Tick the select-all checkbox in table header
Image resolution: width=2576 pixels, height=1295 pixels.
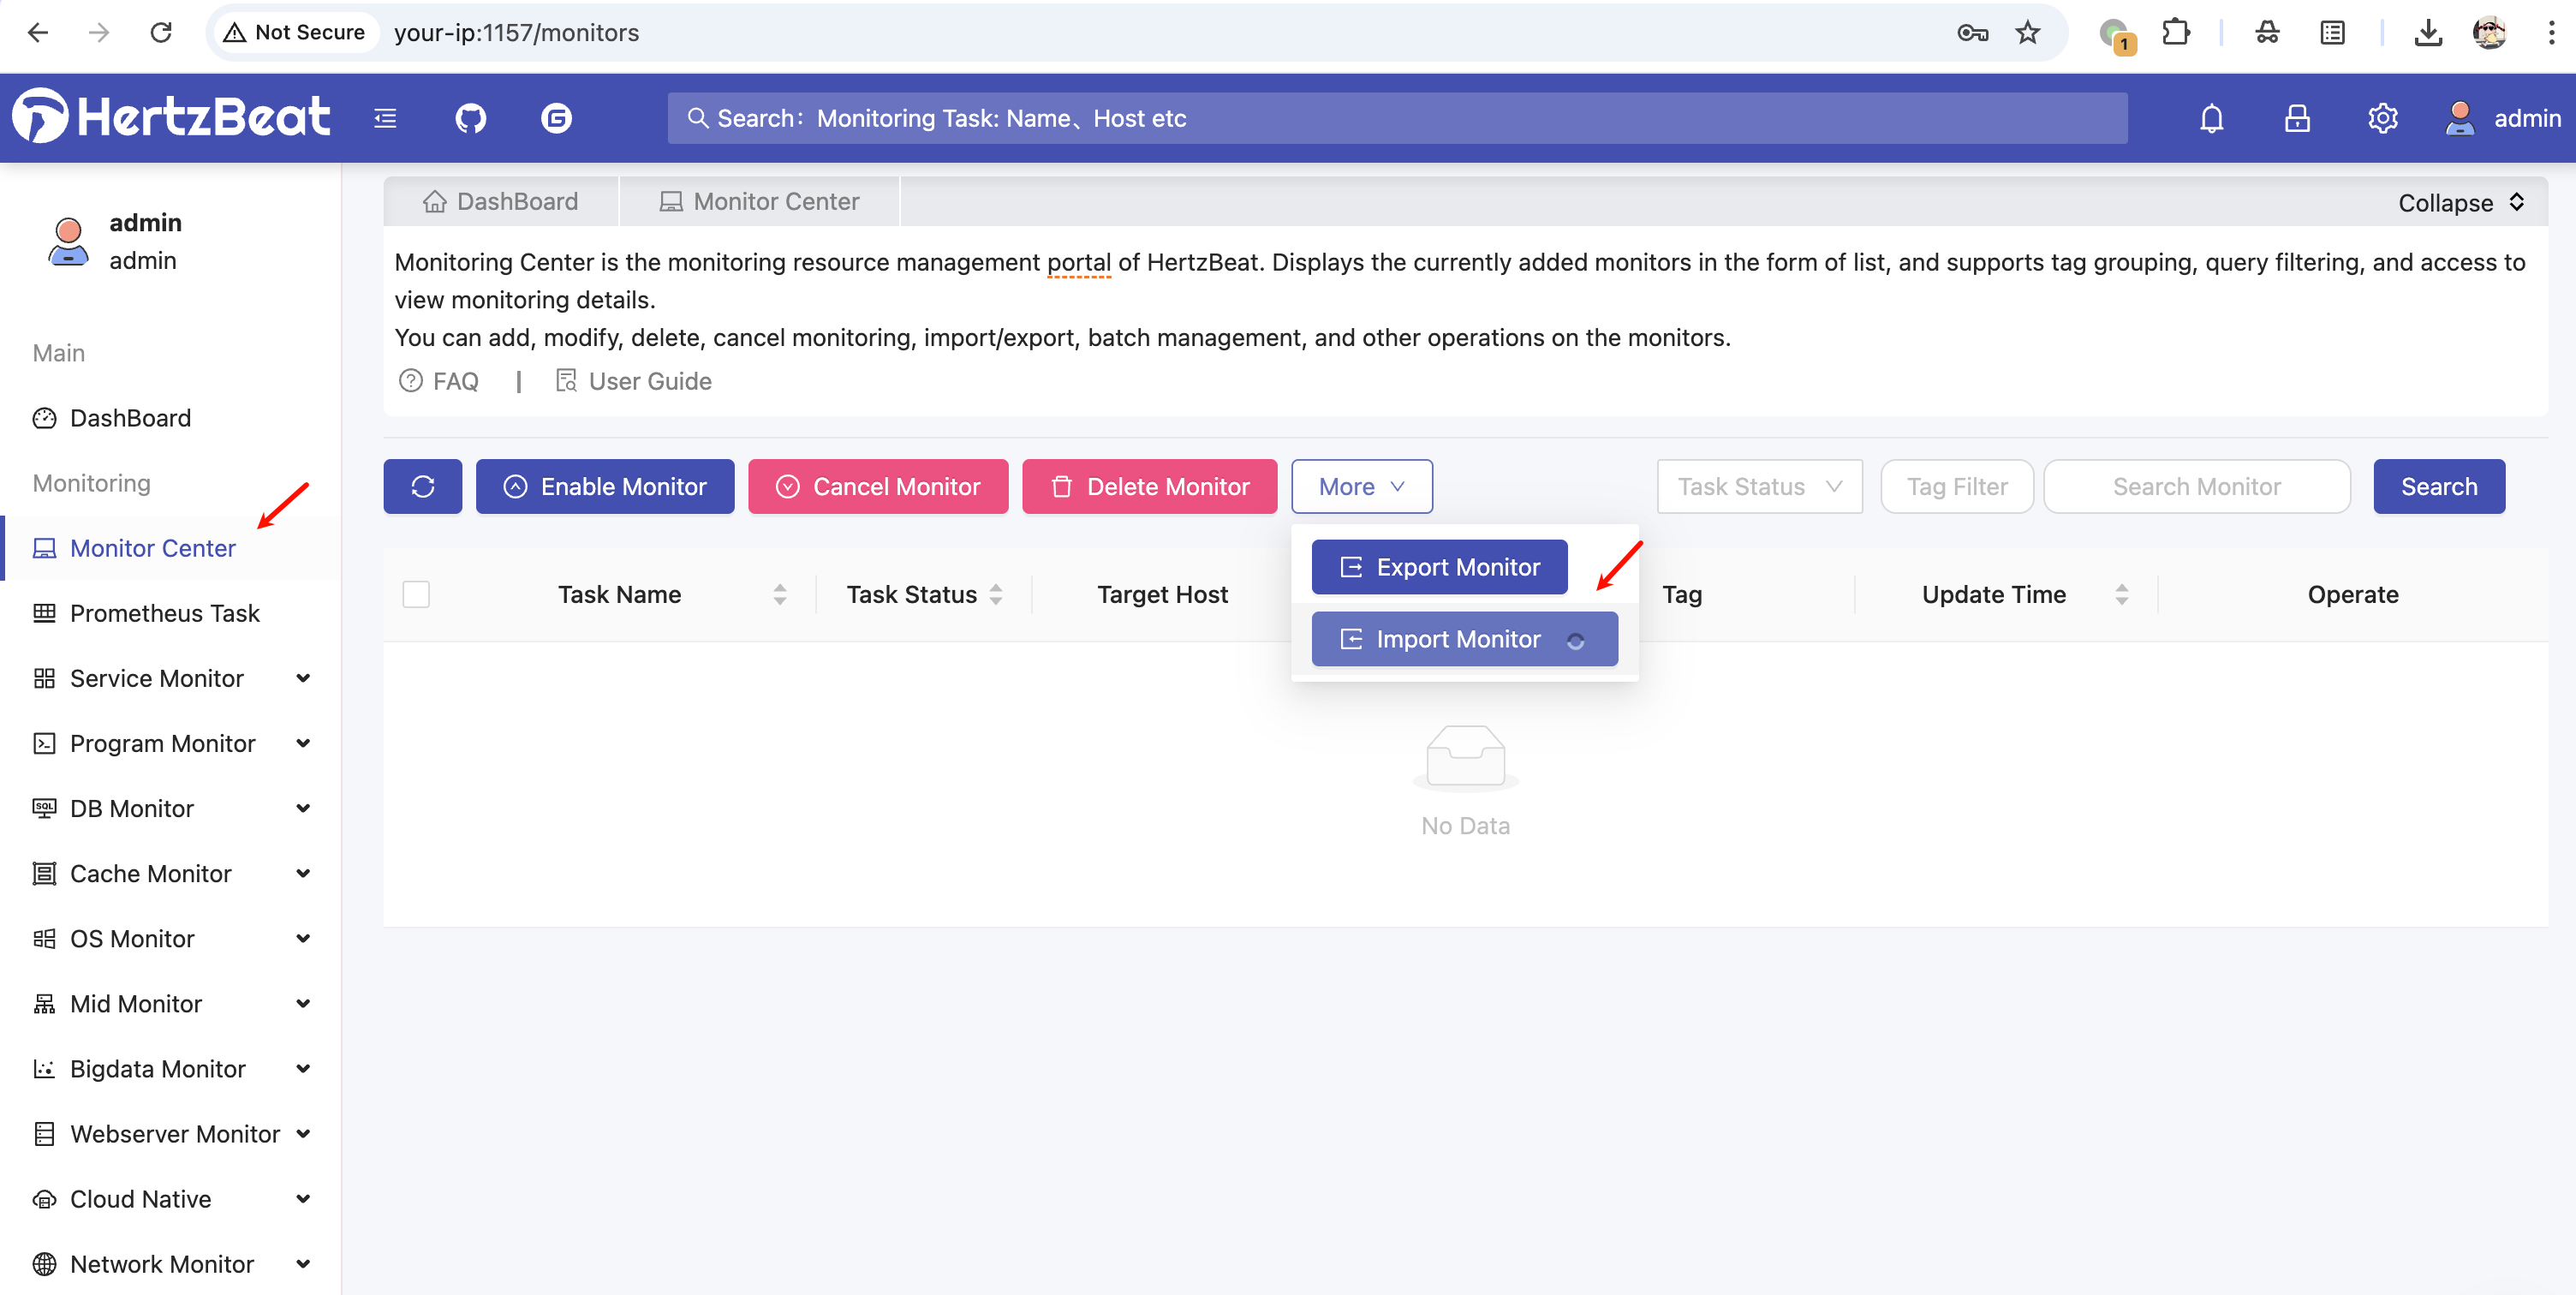pyautogui.click(x=416, y=594)
